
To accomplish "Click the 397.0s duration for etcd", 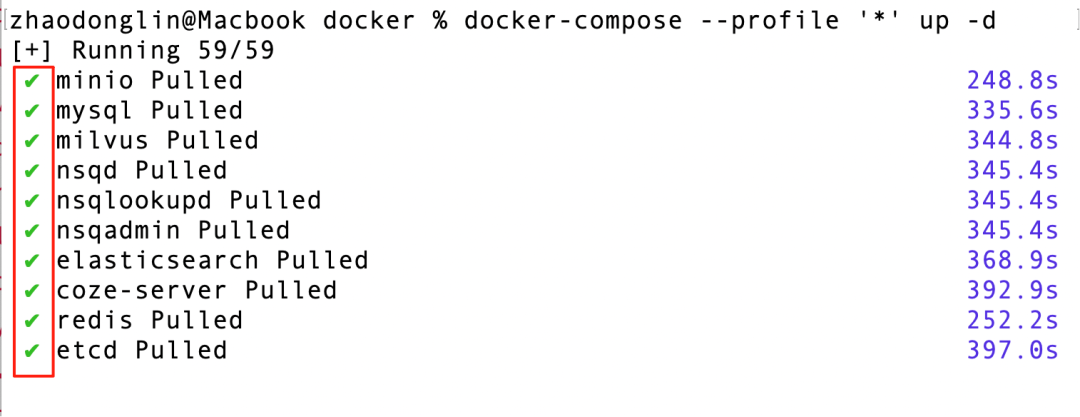I will [1012, 351].
